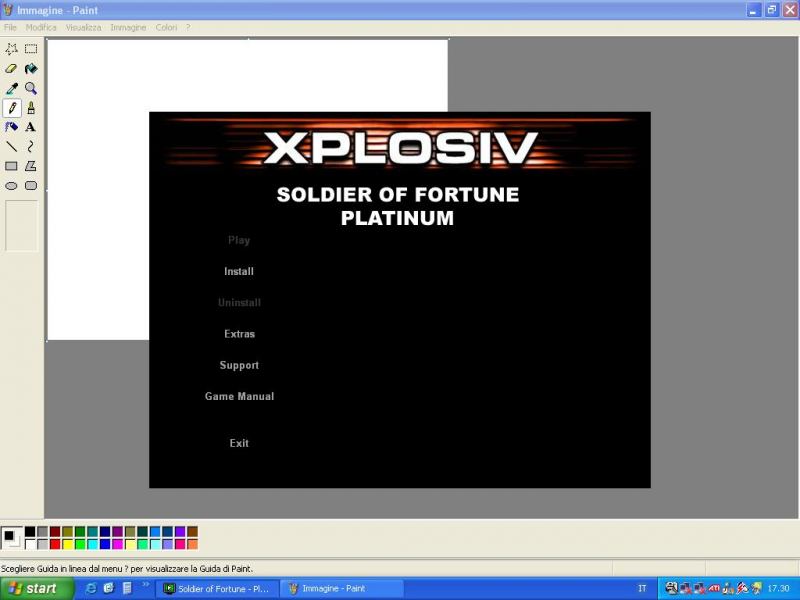Click the greyed-out Uninstall option
800x600 pixels.
[x=239, y=303]
